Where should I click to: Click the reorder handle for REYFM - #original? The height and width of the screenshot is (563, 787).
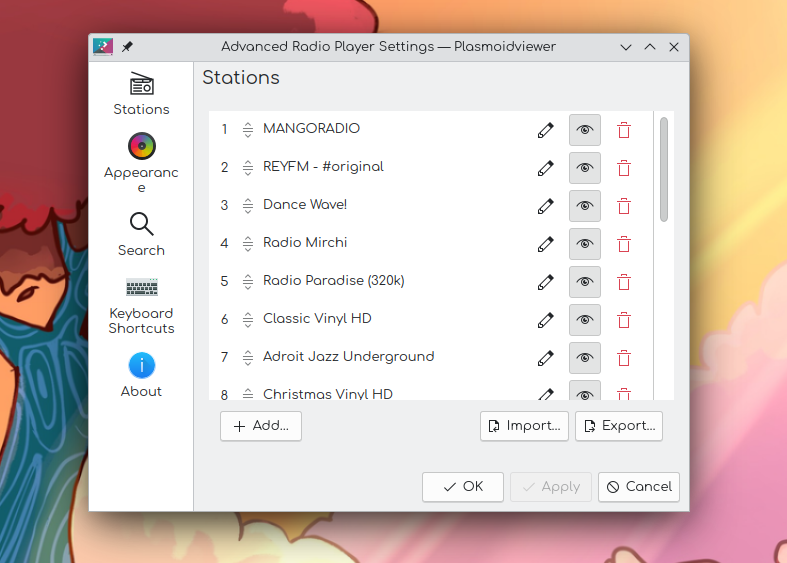[x=248, y=168]
